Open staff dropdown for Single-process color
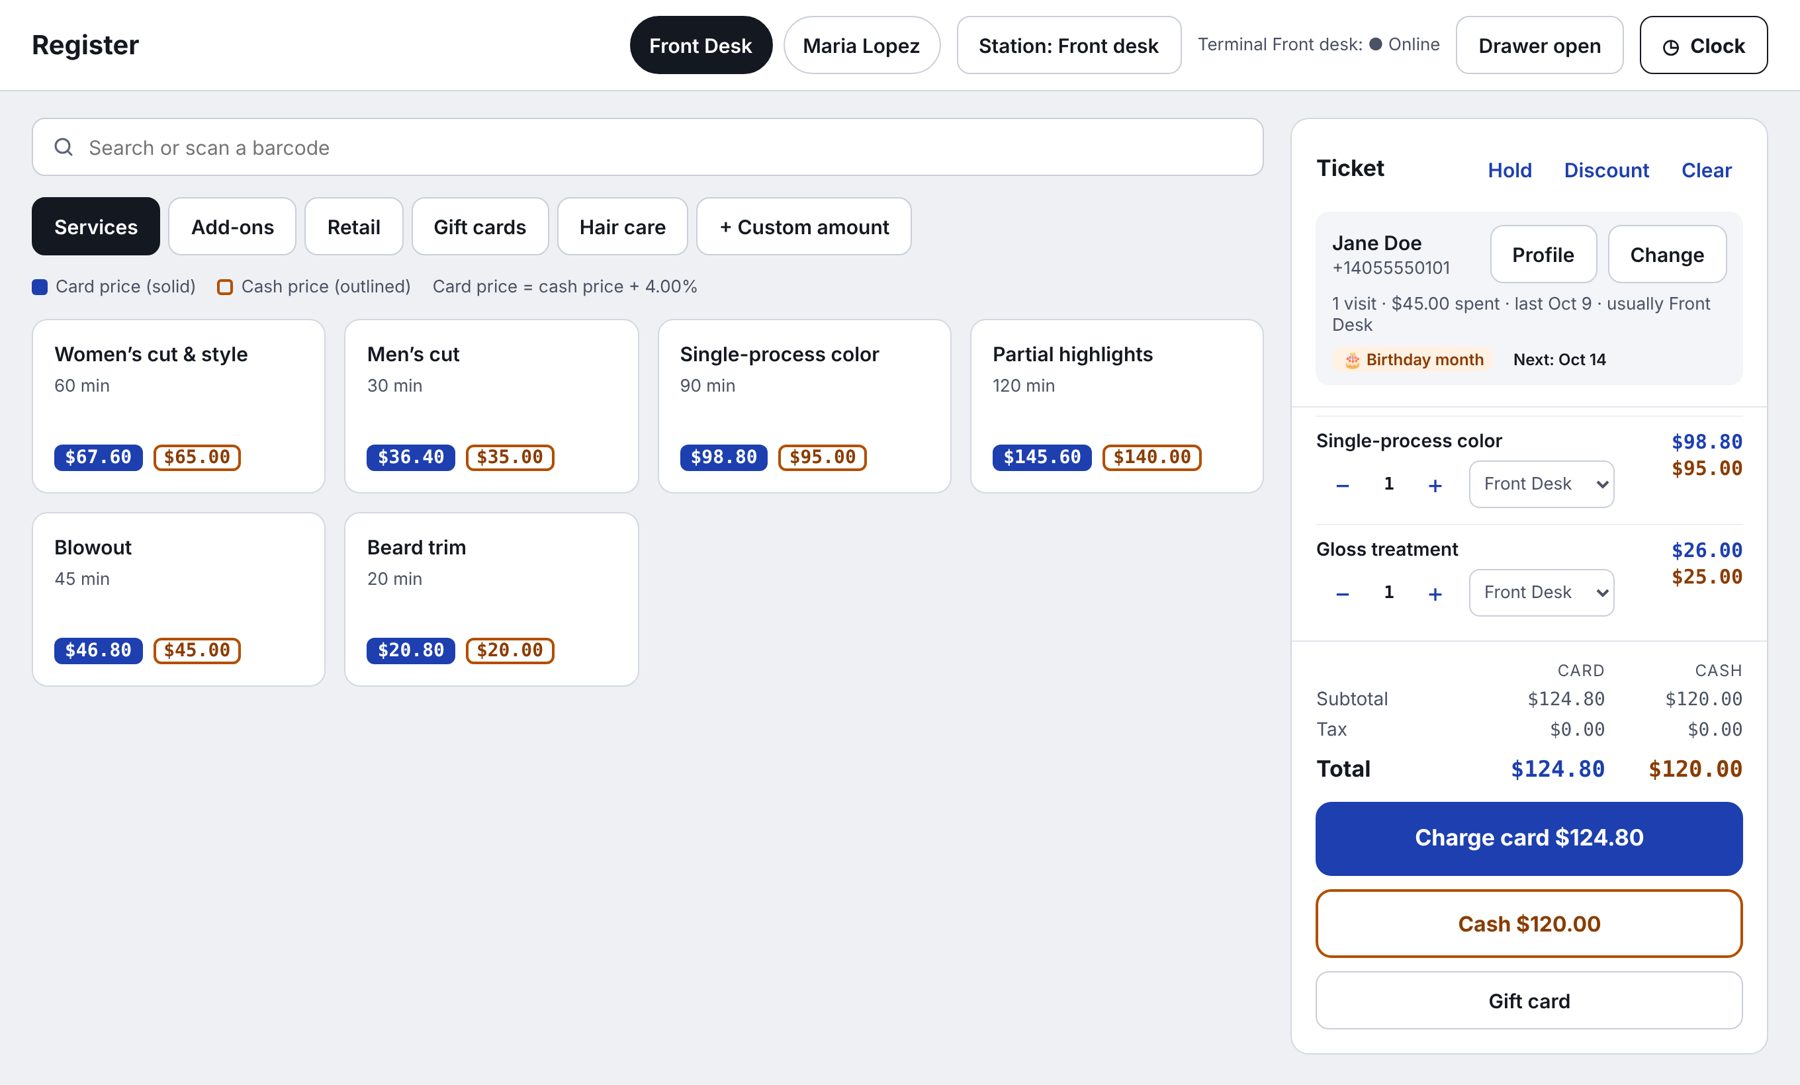This screenshot has width=1800, height=1085. (1541, 484)
